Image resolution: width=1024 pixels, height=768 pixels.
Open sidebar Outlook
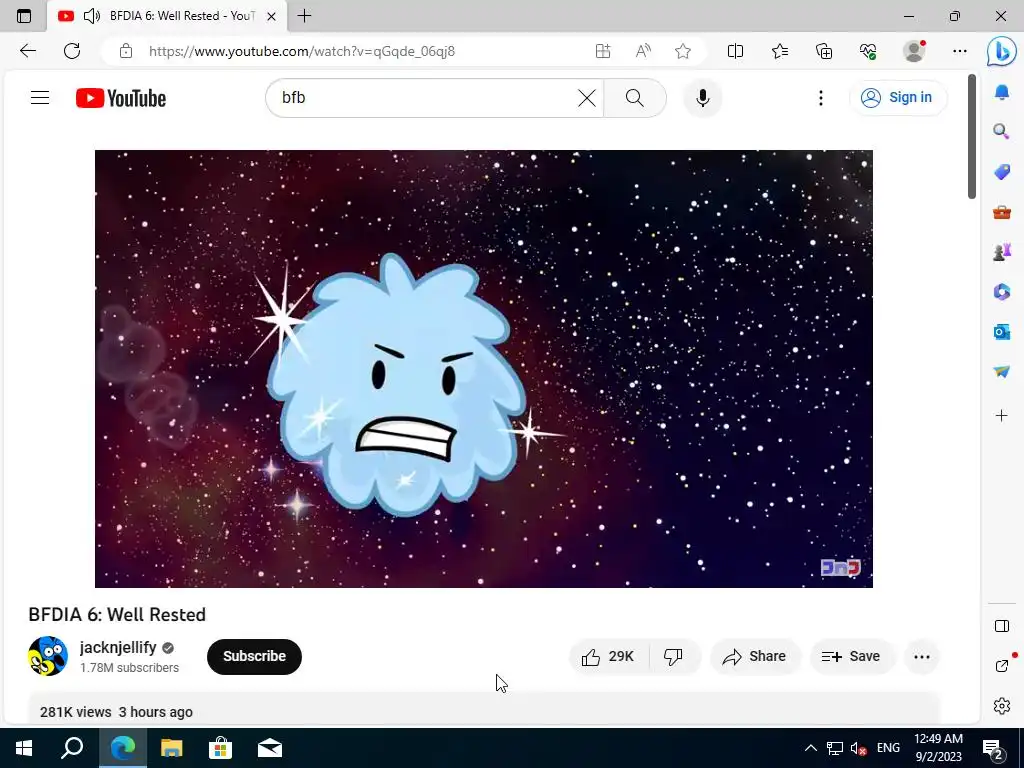1002,332
